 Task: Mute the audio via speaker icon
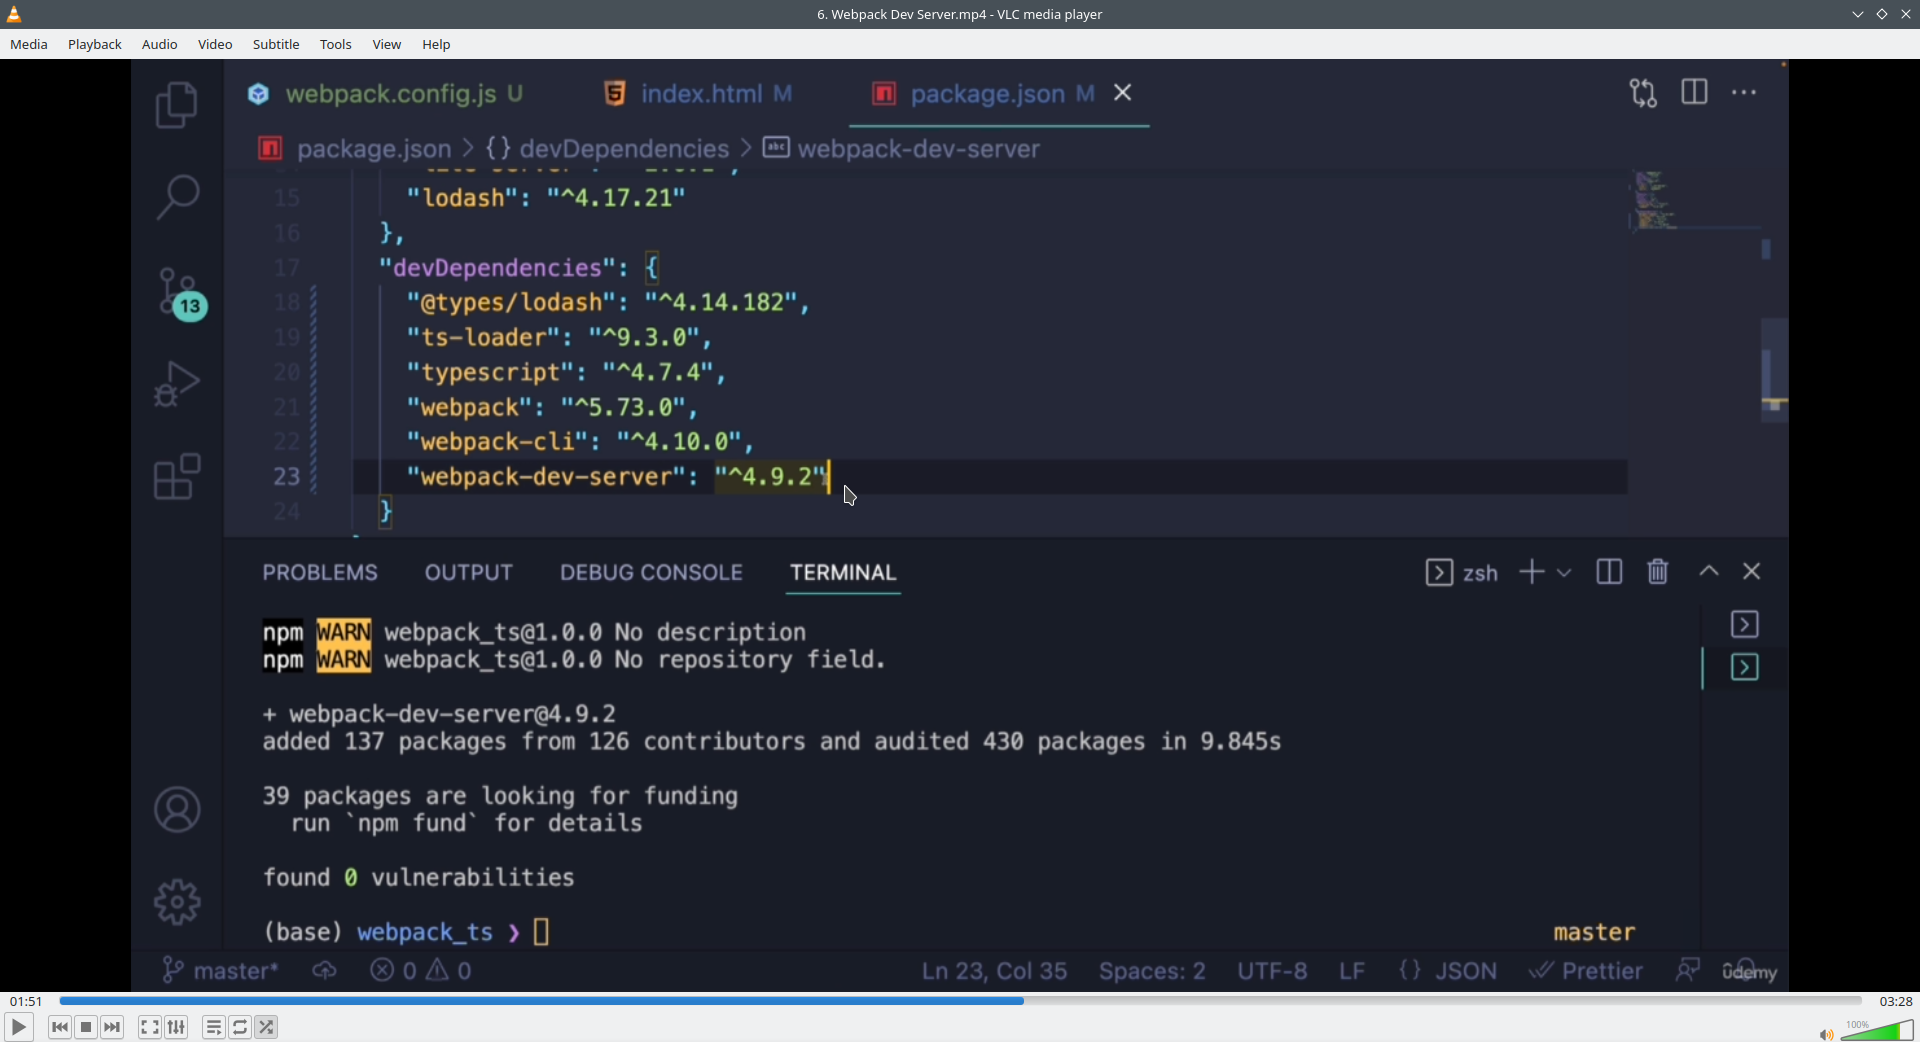[x=1826, y=1034]
